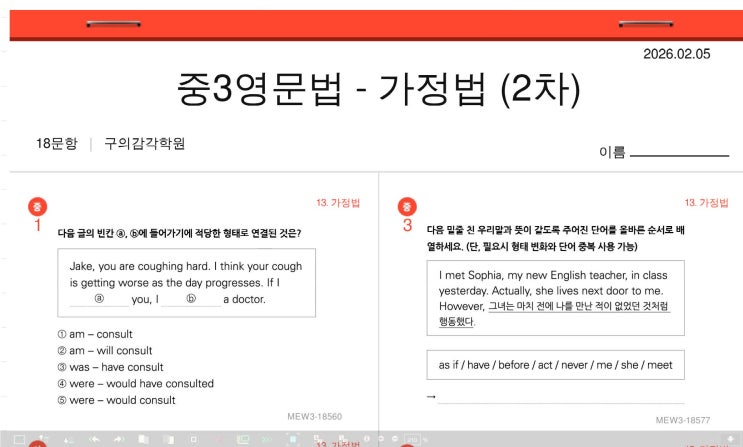The width and height of the screenshot is (743, 447).
Task: Click the 이름 name blank line
Action: click(x=679, y=153)
